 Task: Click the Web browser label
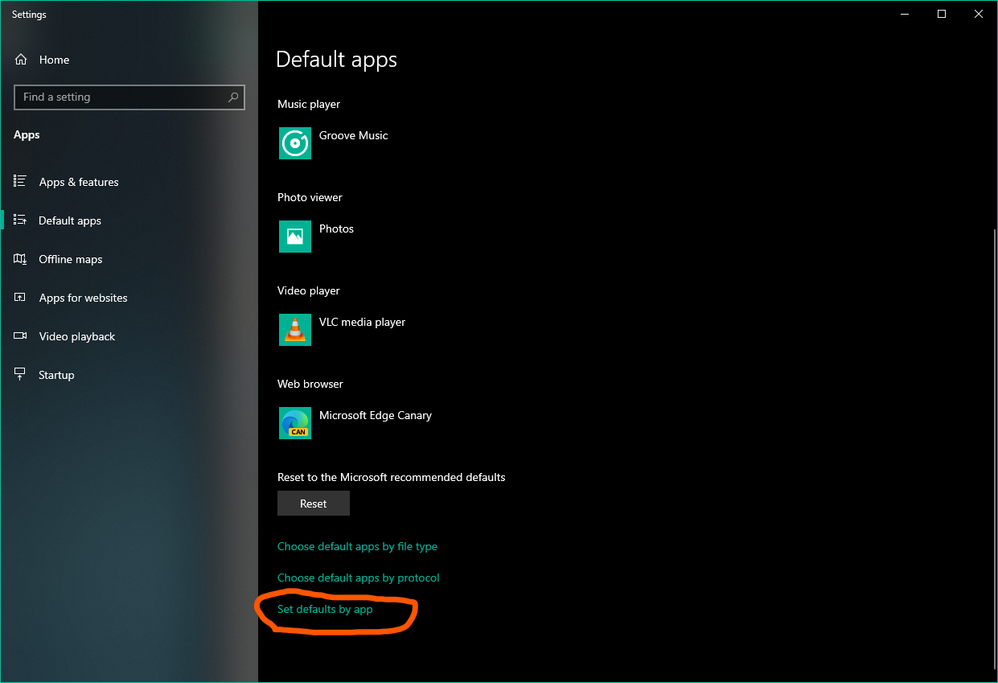point(310,384)
